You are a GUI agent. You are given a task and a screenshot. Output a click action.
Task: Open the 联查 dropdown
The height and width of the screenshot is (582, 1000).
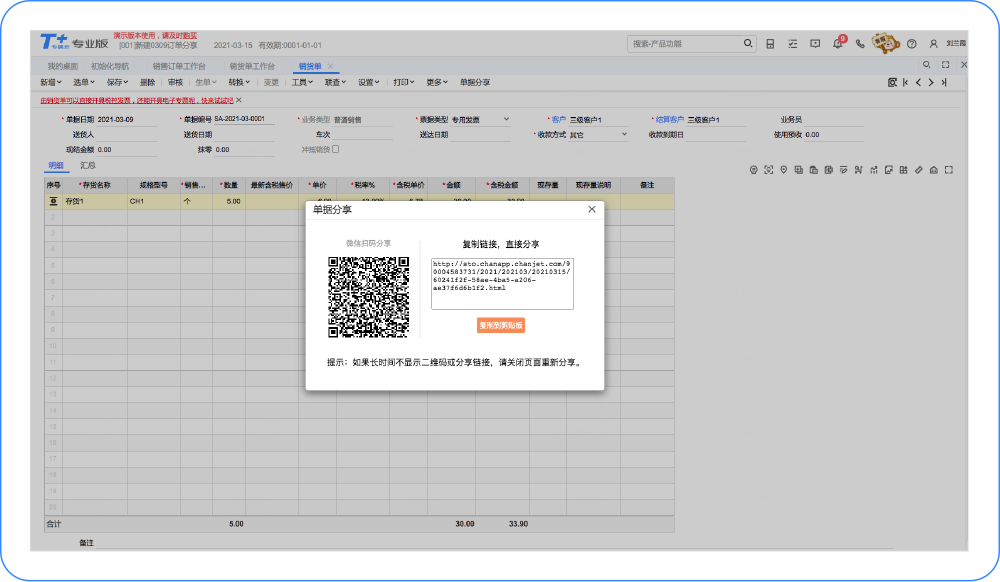(x=335, y=83)
